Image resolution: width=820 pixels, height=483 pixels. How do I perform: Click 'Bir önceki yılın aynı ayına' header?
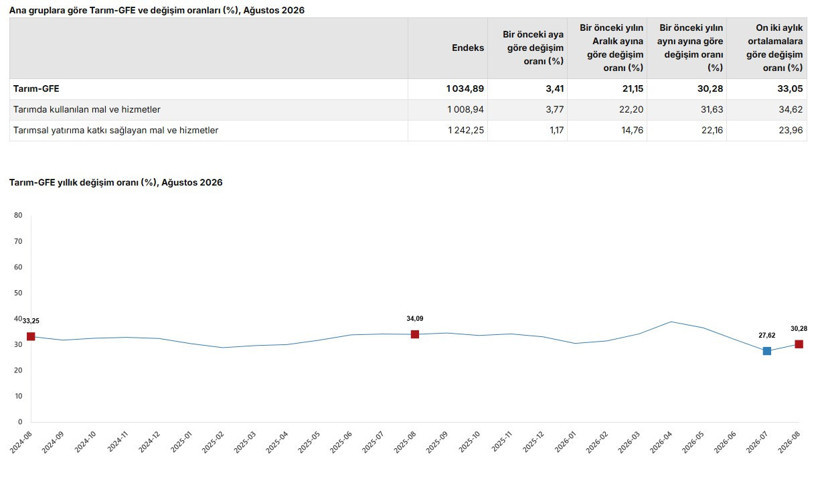pyautogui.click(x=690, y=48)
